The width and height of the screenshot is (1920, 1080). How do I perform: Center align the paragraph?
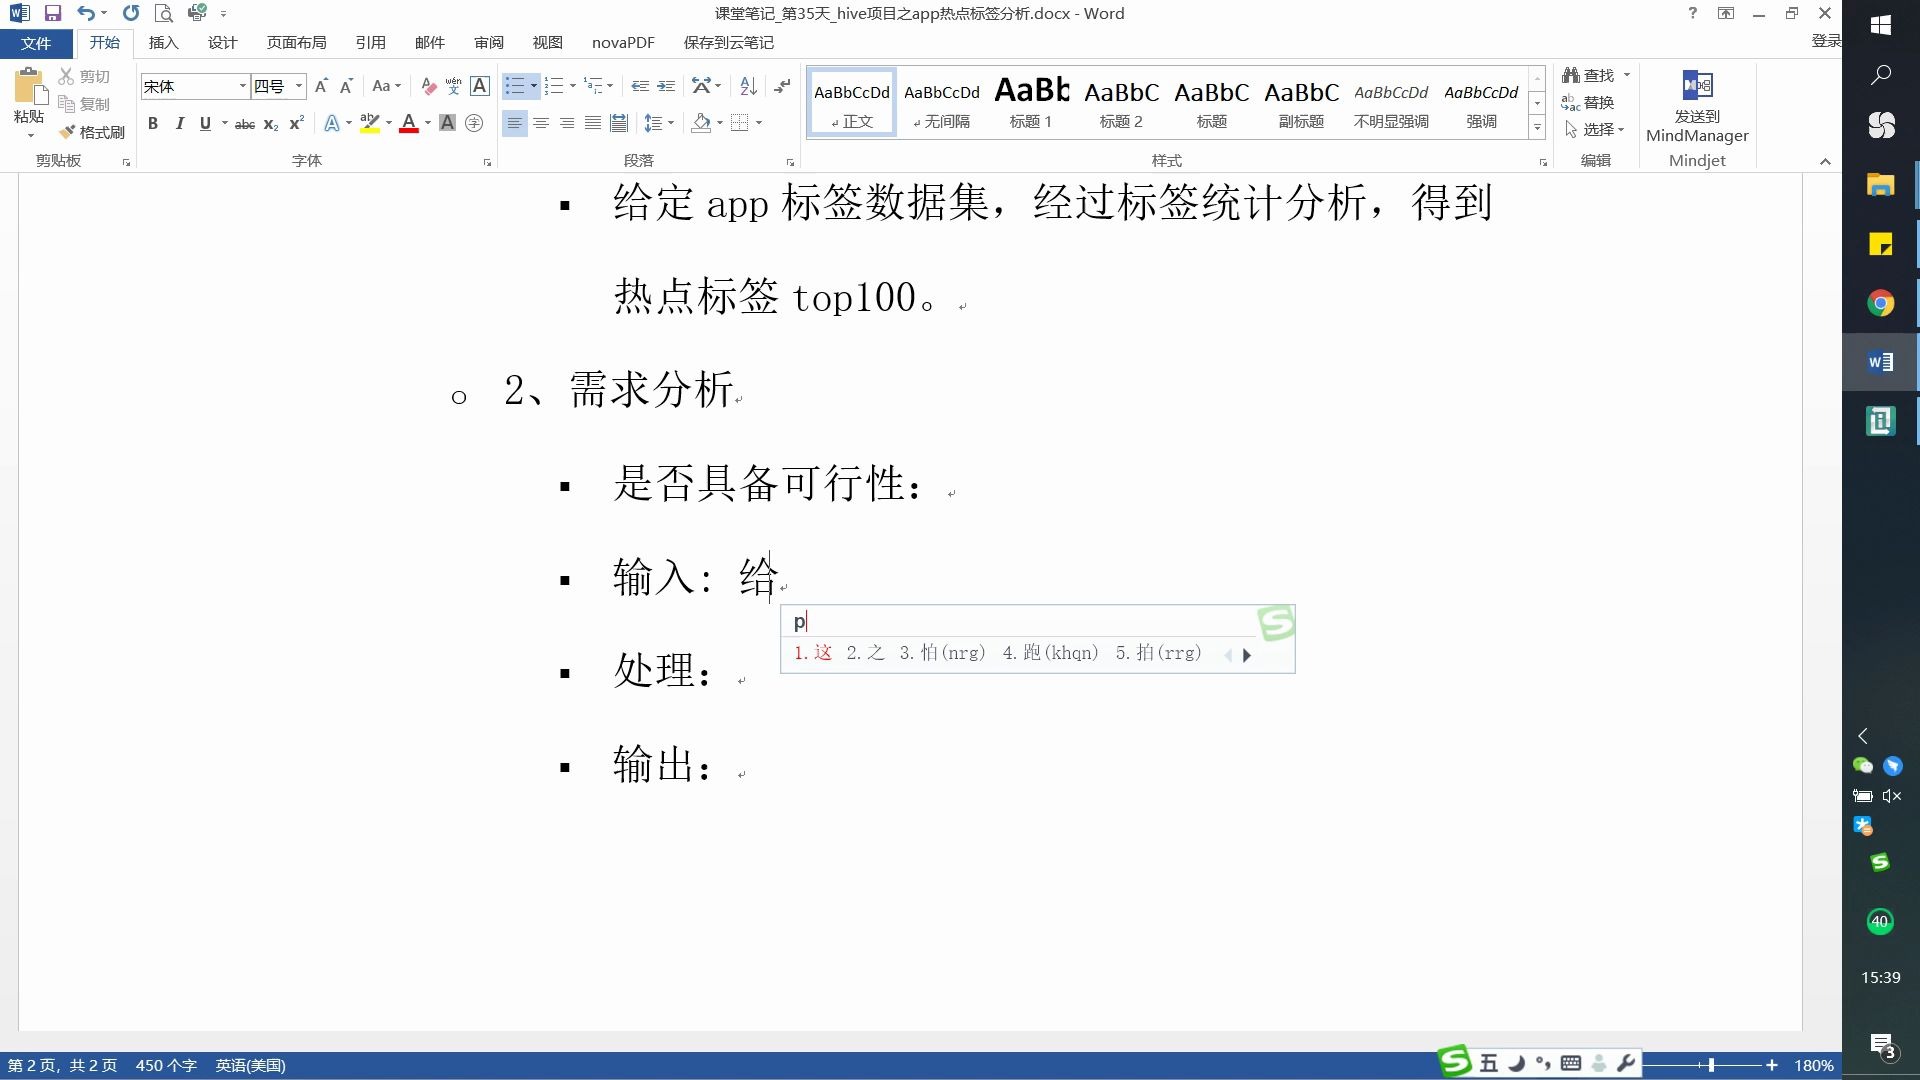click(x=541, y=123)
